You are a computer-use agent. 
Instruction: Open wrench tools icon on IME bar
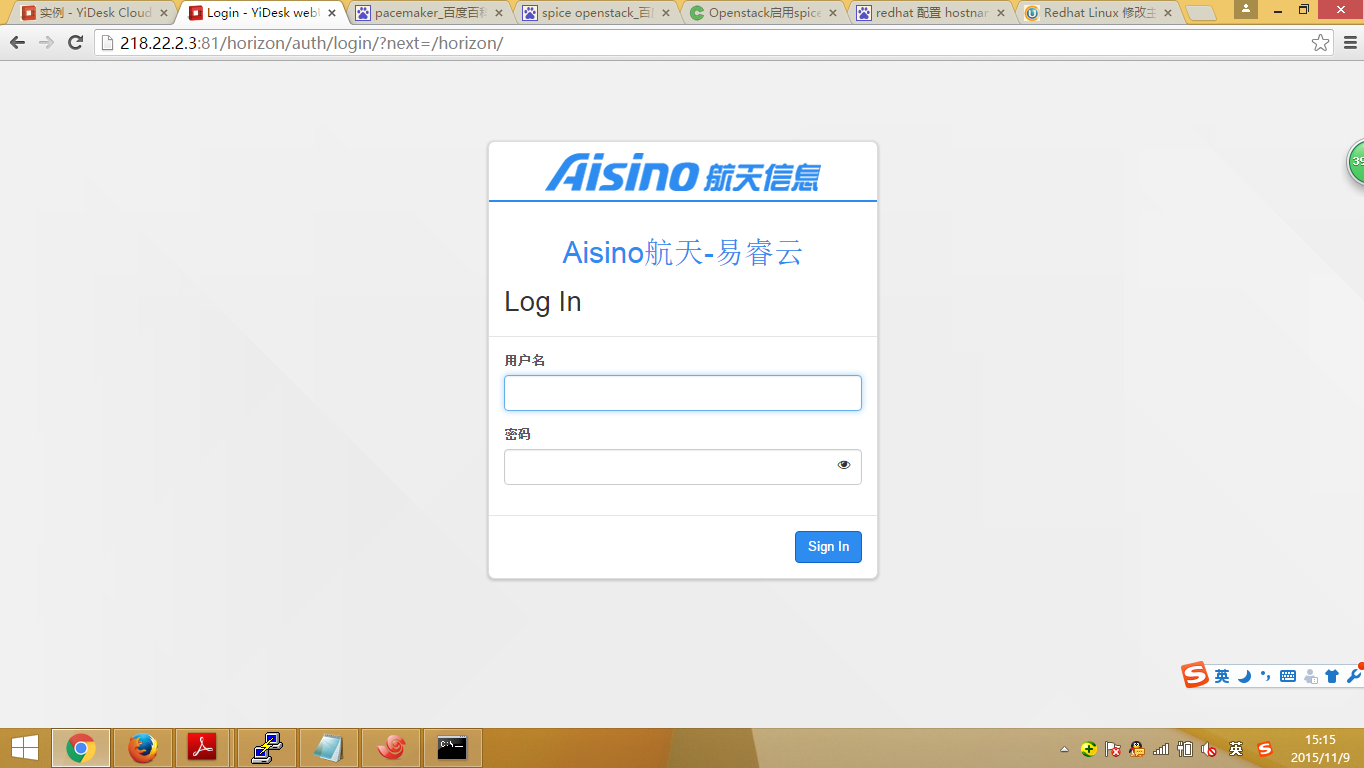[x=1354, y=676]
